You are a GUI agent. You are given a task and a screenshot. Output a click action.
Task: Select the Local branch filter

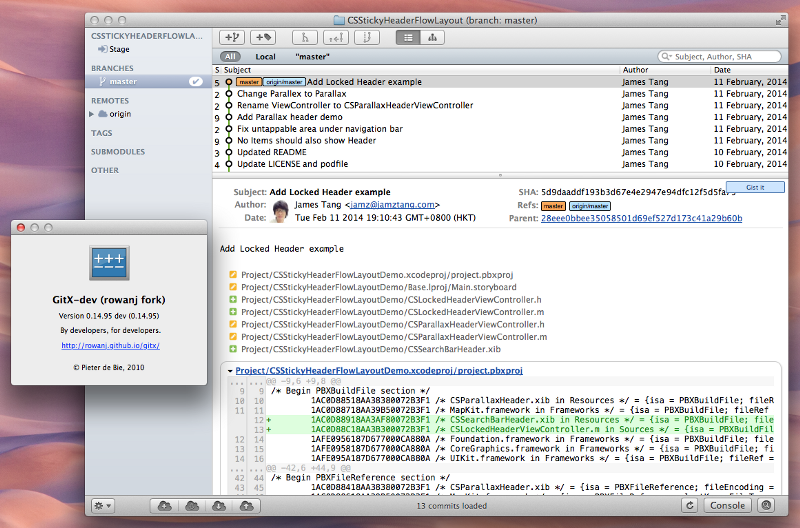pos(265,57)
